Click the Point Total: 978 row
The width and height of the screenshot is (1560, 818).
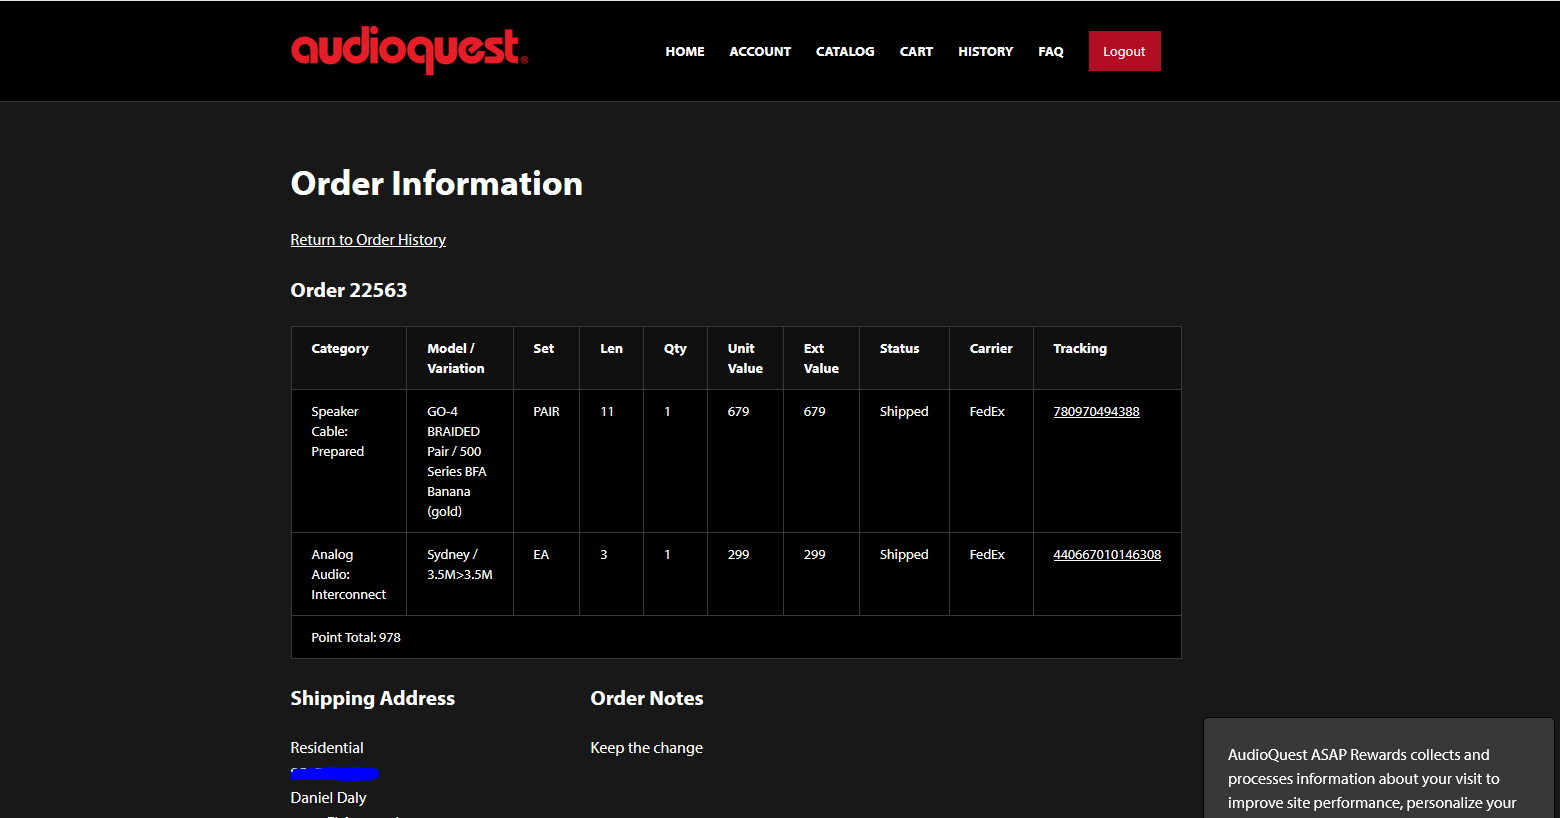[x=736, y=637]
